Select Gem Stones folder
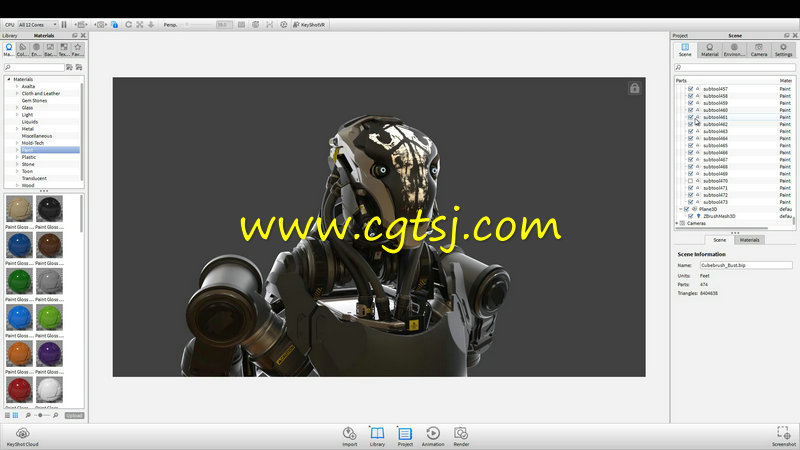The height and width of the screenshot is (450, 800). (34, 101)
